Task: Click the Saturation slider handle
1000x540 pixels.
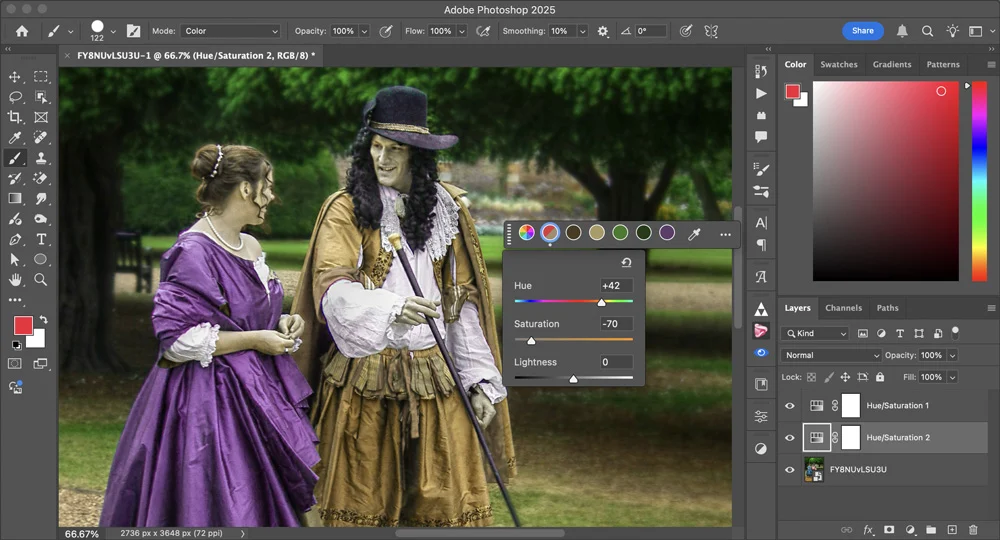Action: [531, 340]
